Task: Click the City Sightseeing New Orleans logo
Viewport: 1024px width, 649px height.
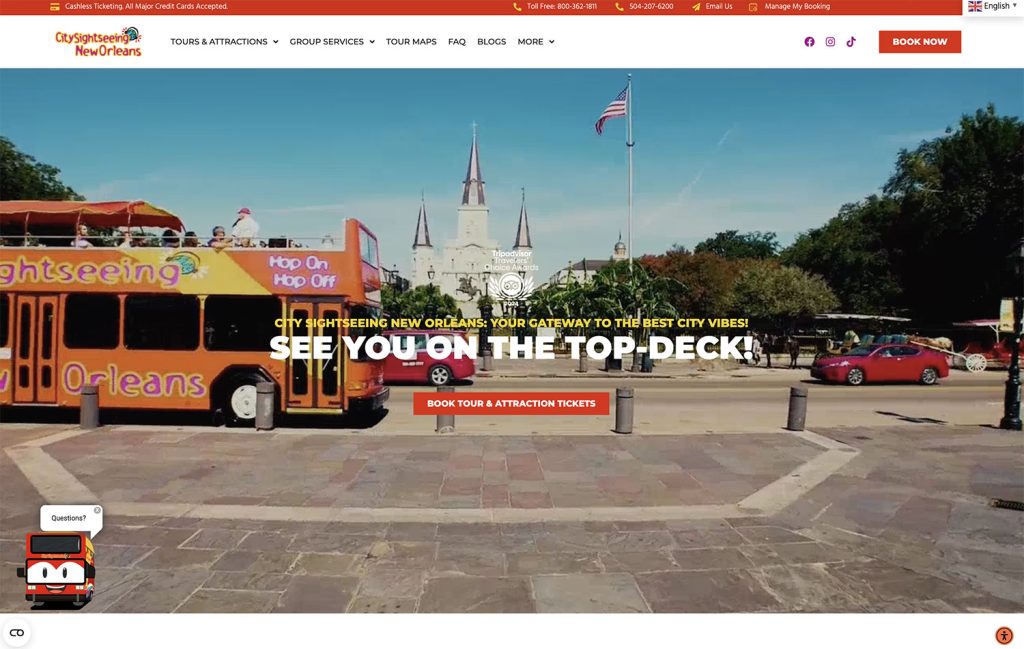Action: point(98,42)
